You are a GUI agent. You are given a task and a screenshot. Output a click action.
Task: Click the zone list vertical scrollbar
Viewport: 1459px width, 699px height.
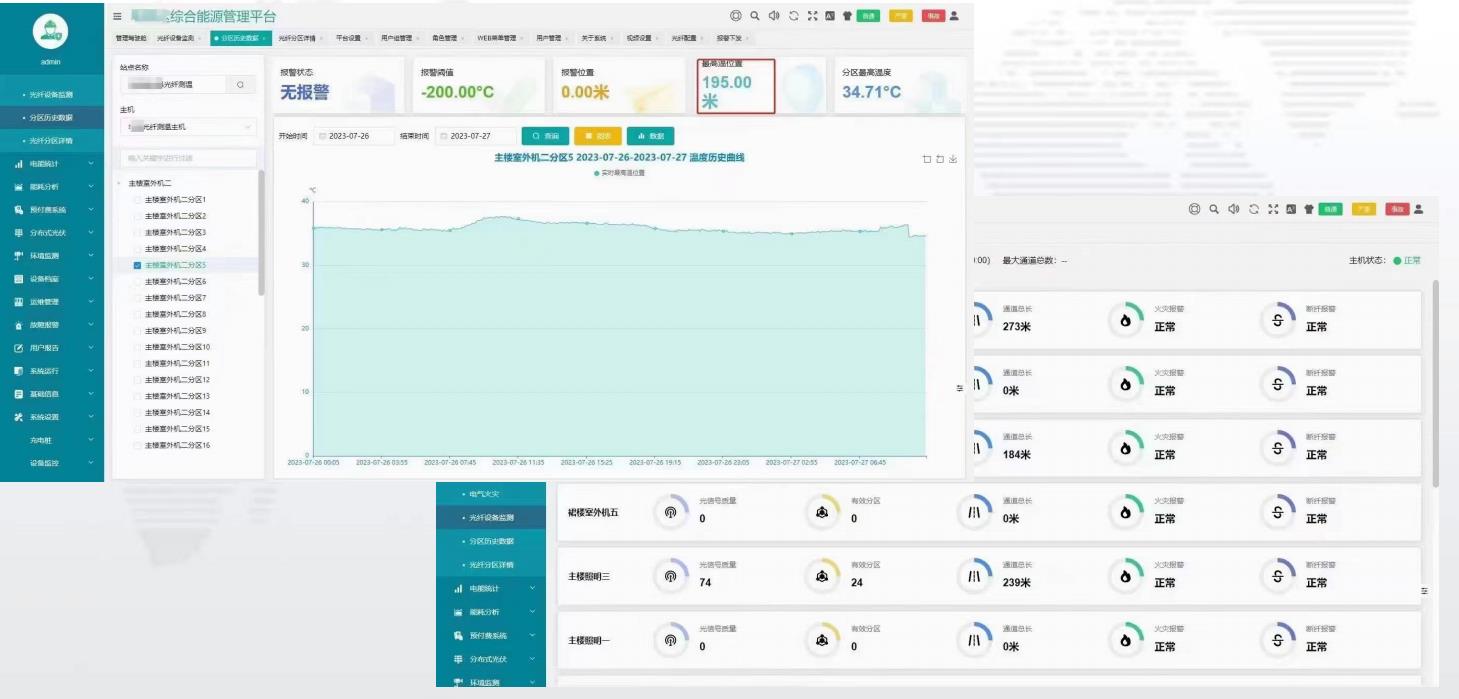pos(262,230)
